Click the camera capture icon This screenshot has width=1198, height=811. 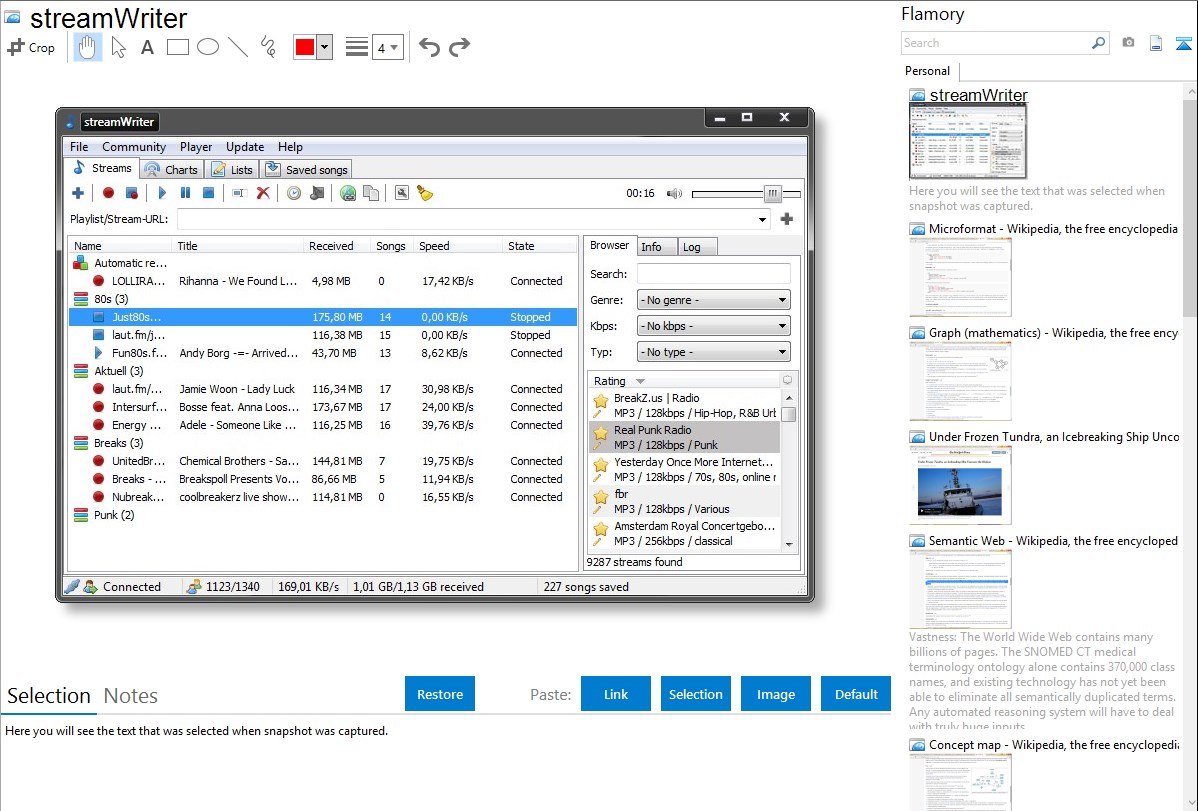click(x=1128, y=43)
